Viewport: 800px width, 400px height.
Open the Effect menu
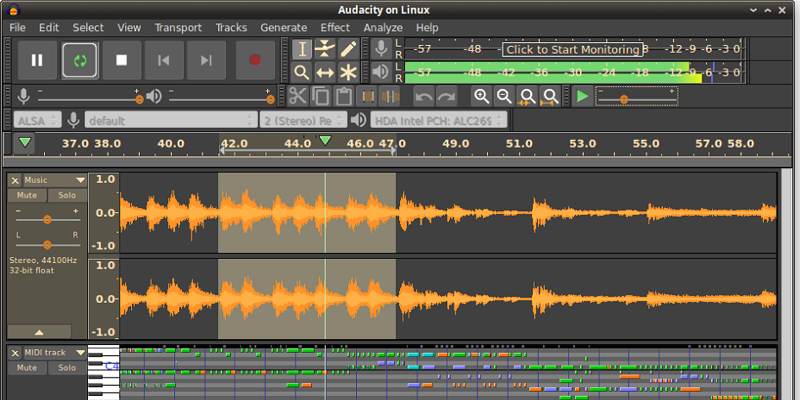click(x=335, y=28)
